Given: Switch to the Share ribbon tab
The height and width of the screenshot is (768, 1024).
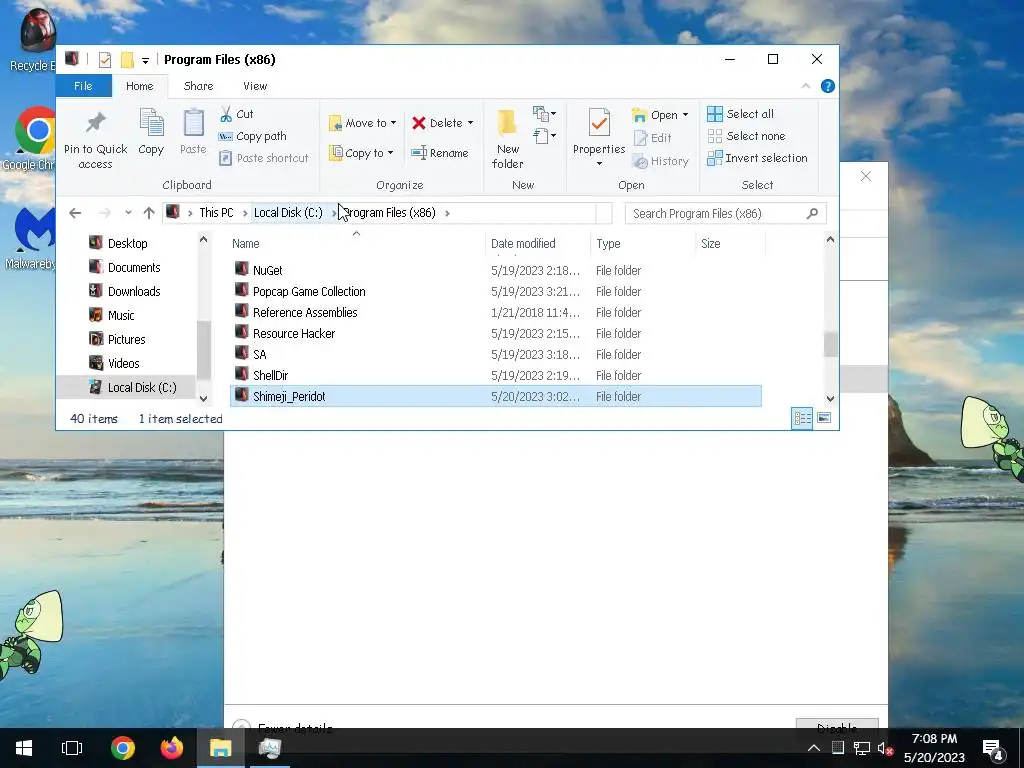Looking at the screenshot, I should (199, 86).
